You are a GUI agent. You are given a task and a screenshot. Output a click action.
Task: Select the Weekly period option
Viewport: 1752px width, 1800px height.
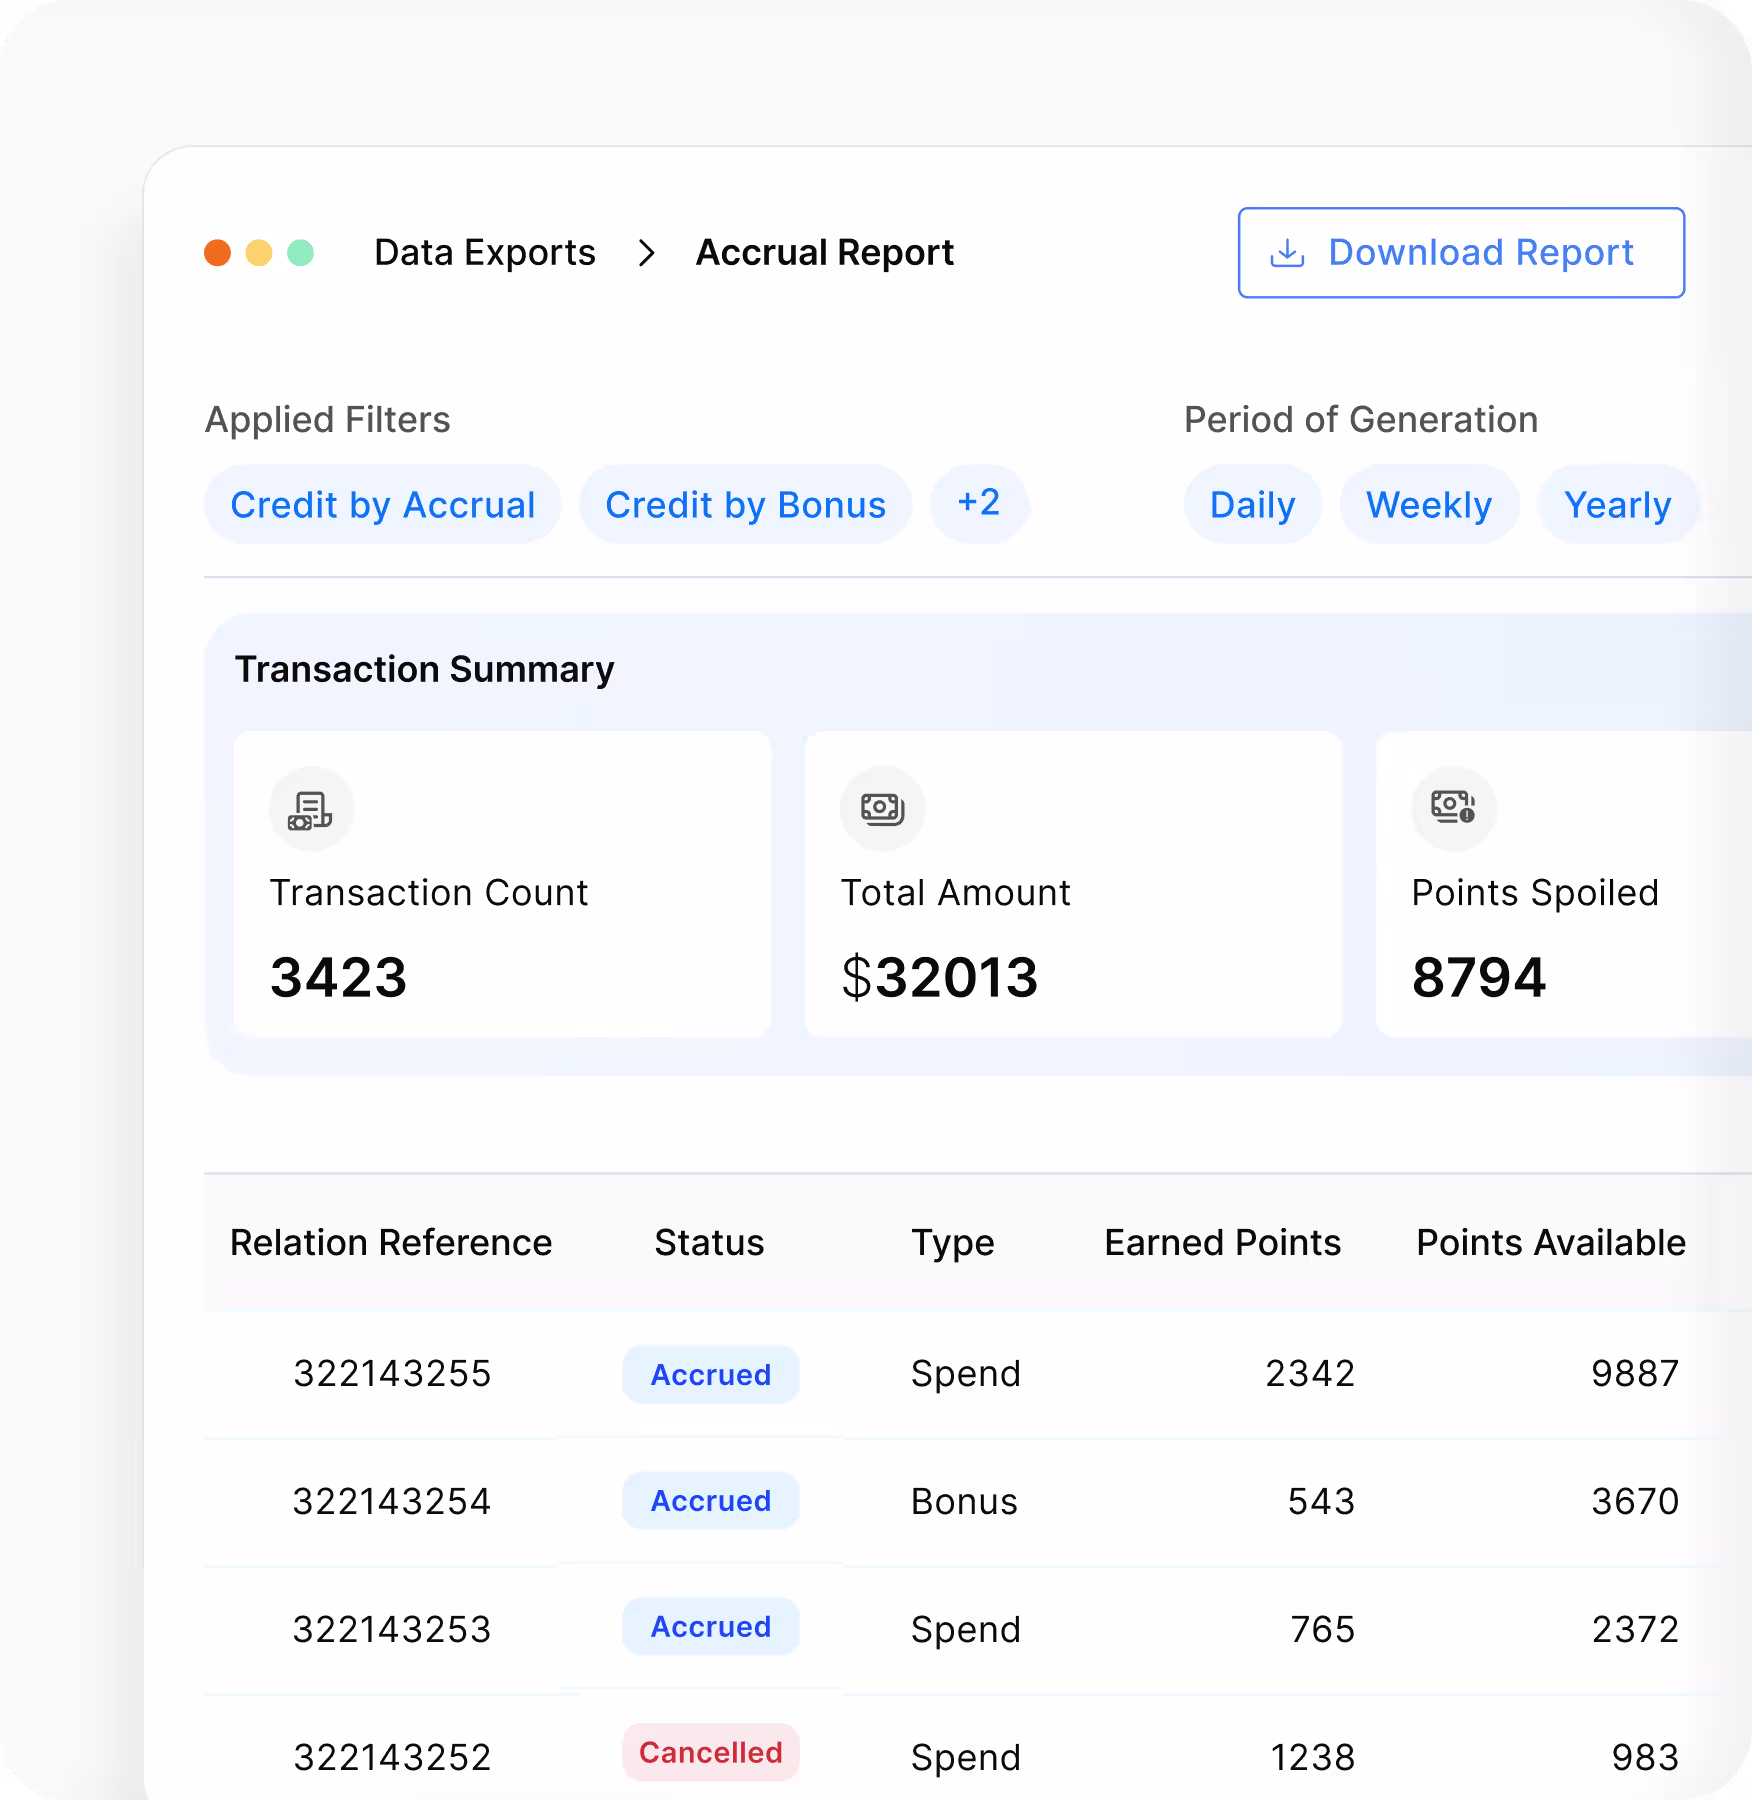coord(1430,504)
